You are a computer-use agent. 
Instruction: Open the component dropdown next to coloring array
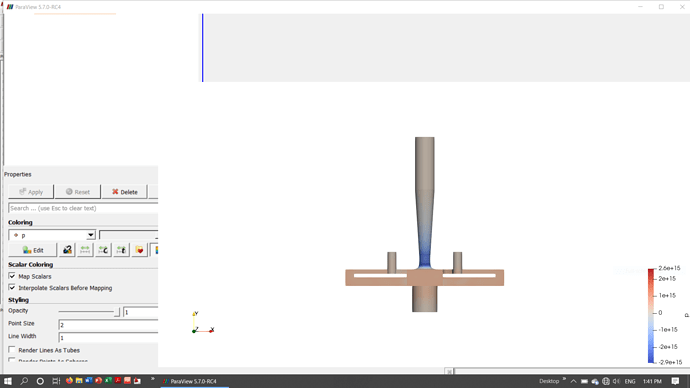click(x=128, y=235)
